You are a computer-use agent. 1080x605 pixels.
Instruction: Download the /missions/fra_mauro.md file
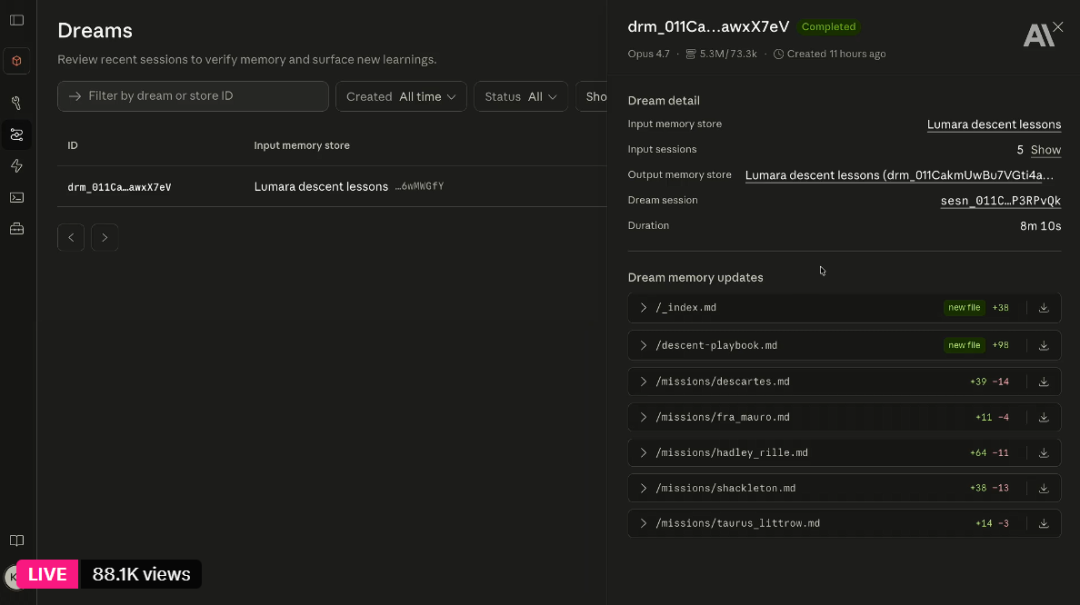point(1043,418)
